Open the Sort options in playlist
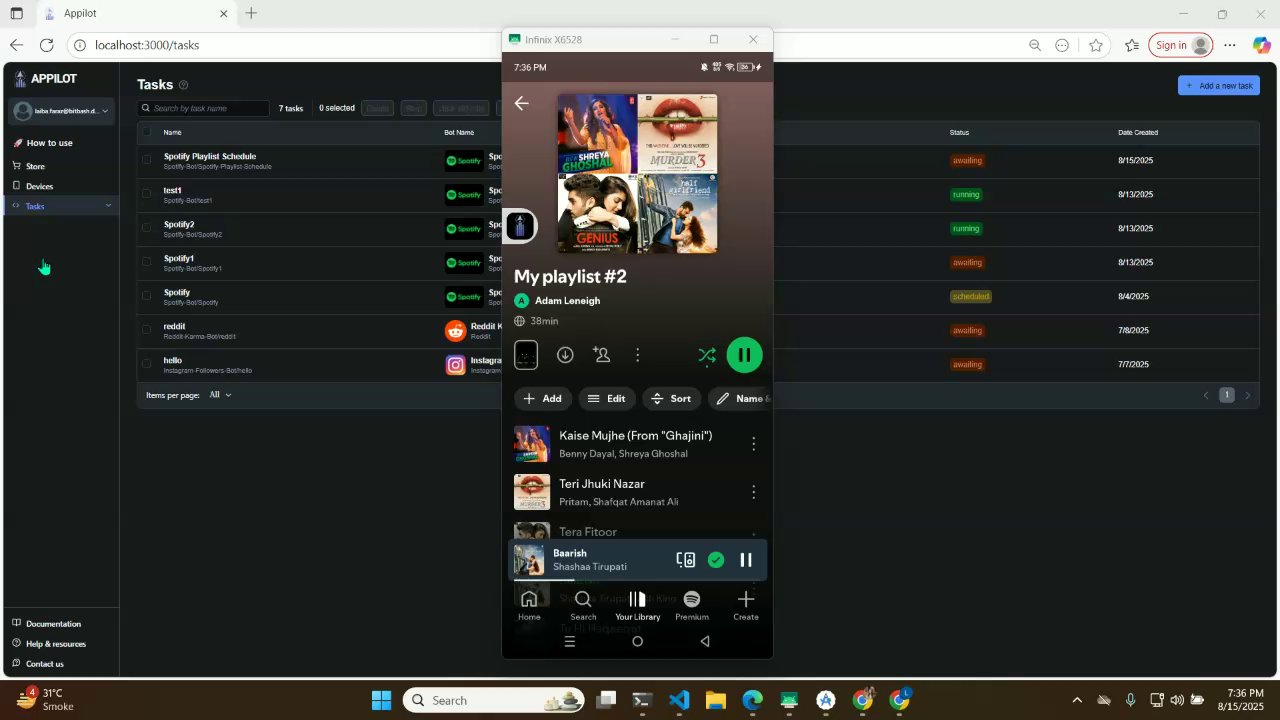1280x720 pixels. [x=671, y=398]
